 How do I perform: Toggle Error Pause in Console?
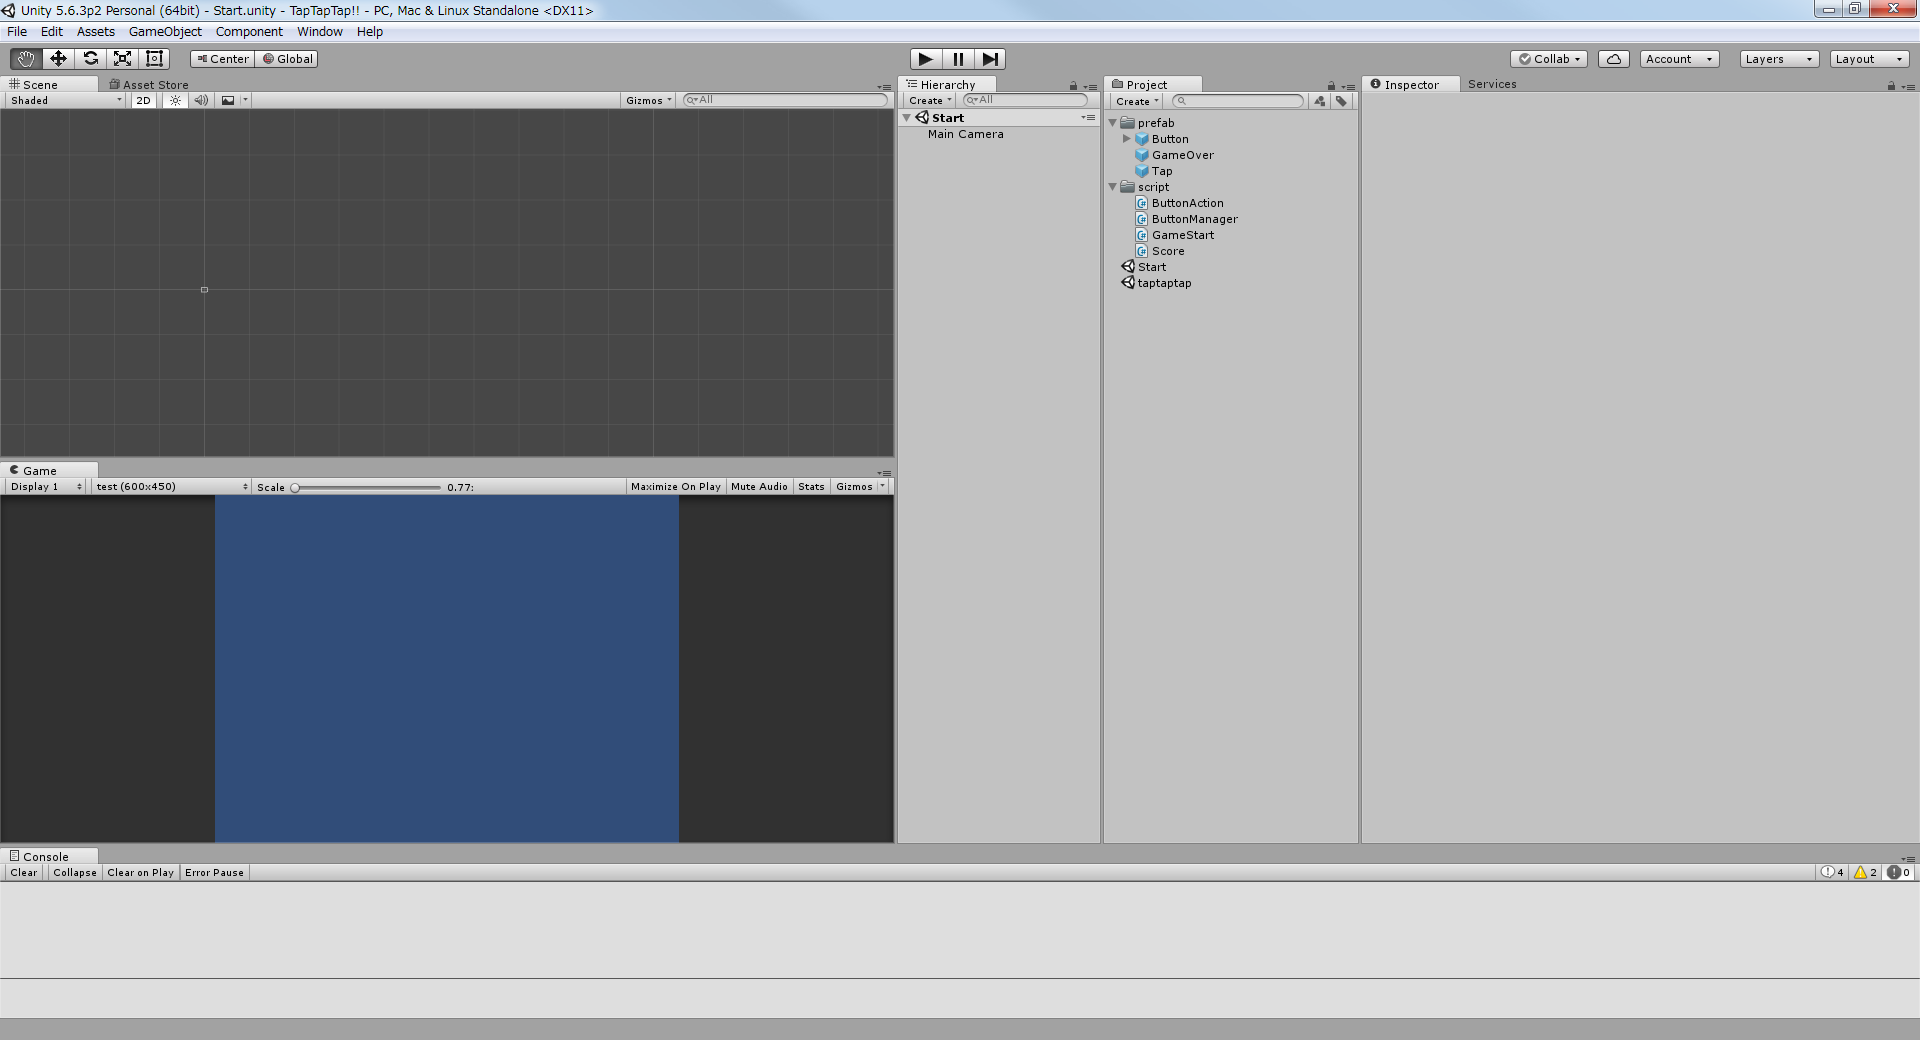214,872
